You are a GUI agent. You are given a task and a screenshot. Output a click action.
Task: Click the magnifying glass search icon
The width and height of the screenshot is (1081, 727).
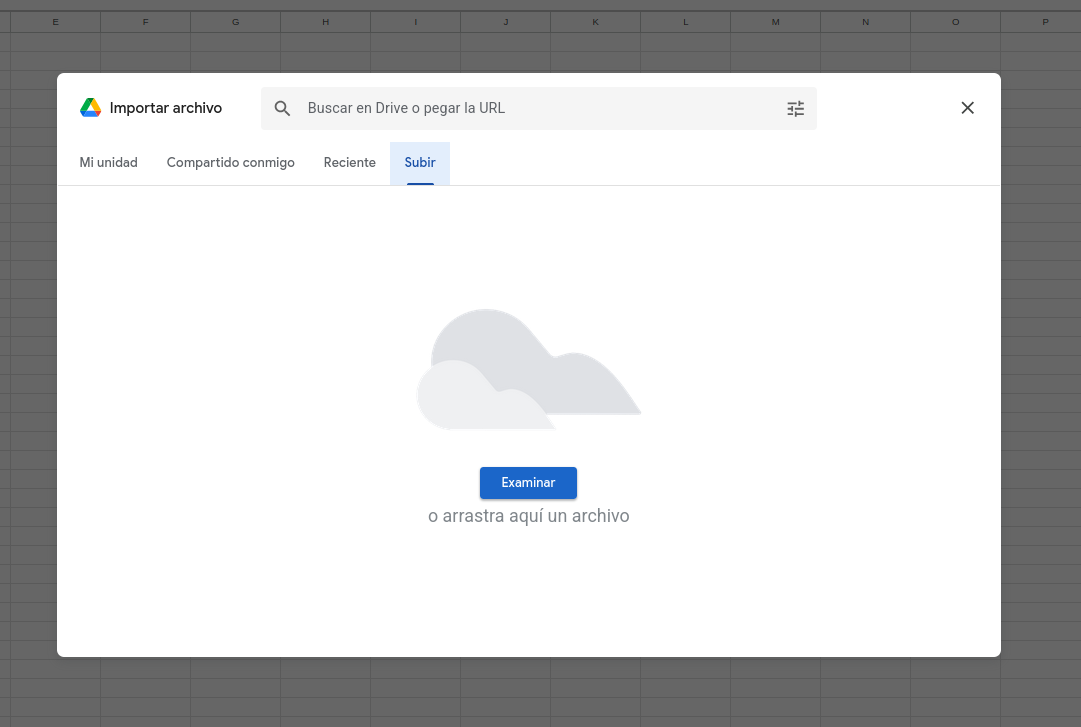283,108
